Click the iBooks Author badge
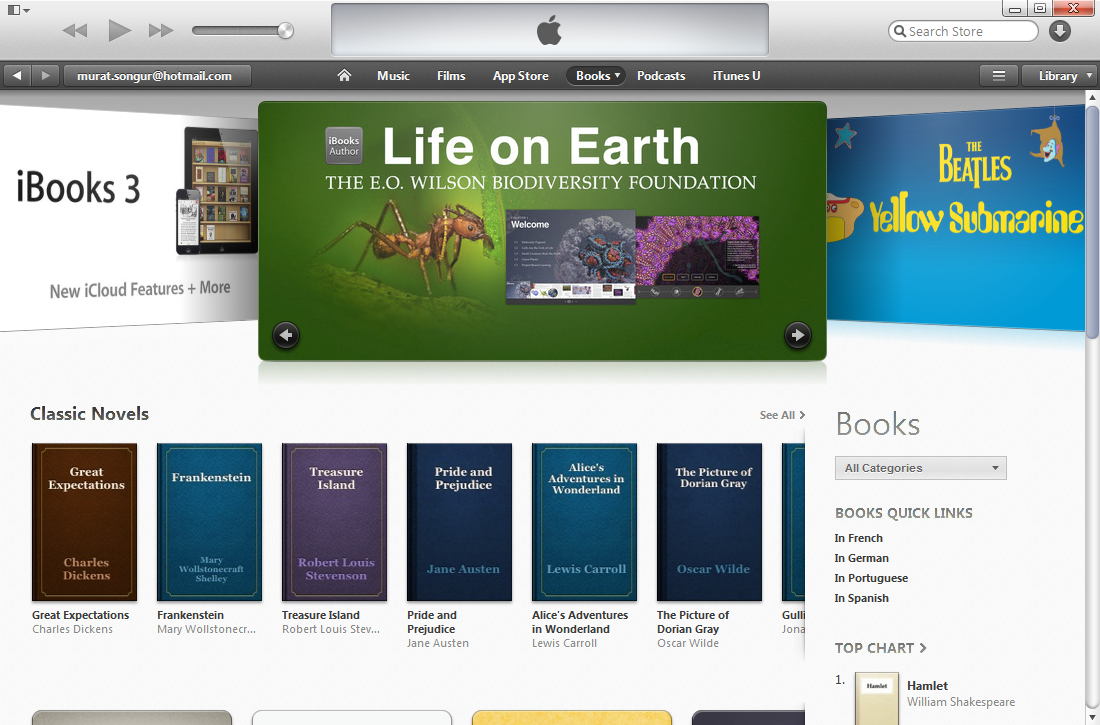 (x=344, y=146)
